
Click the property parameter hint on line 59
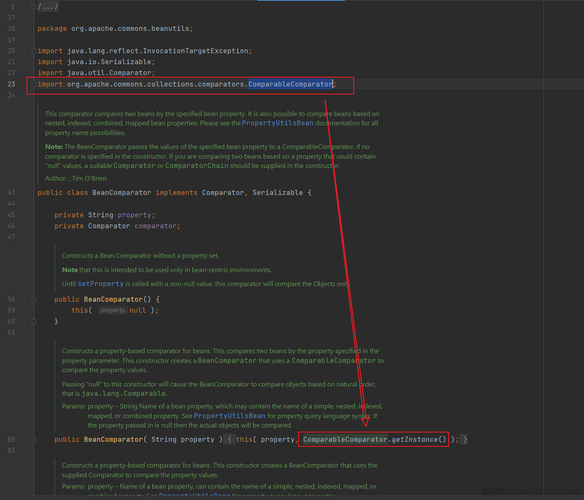click(x=113, y=310)
